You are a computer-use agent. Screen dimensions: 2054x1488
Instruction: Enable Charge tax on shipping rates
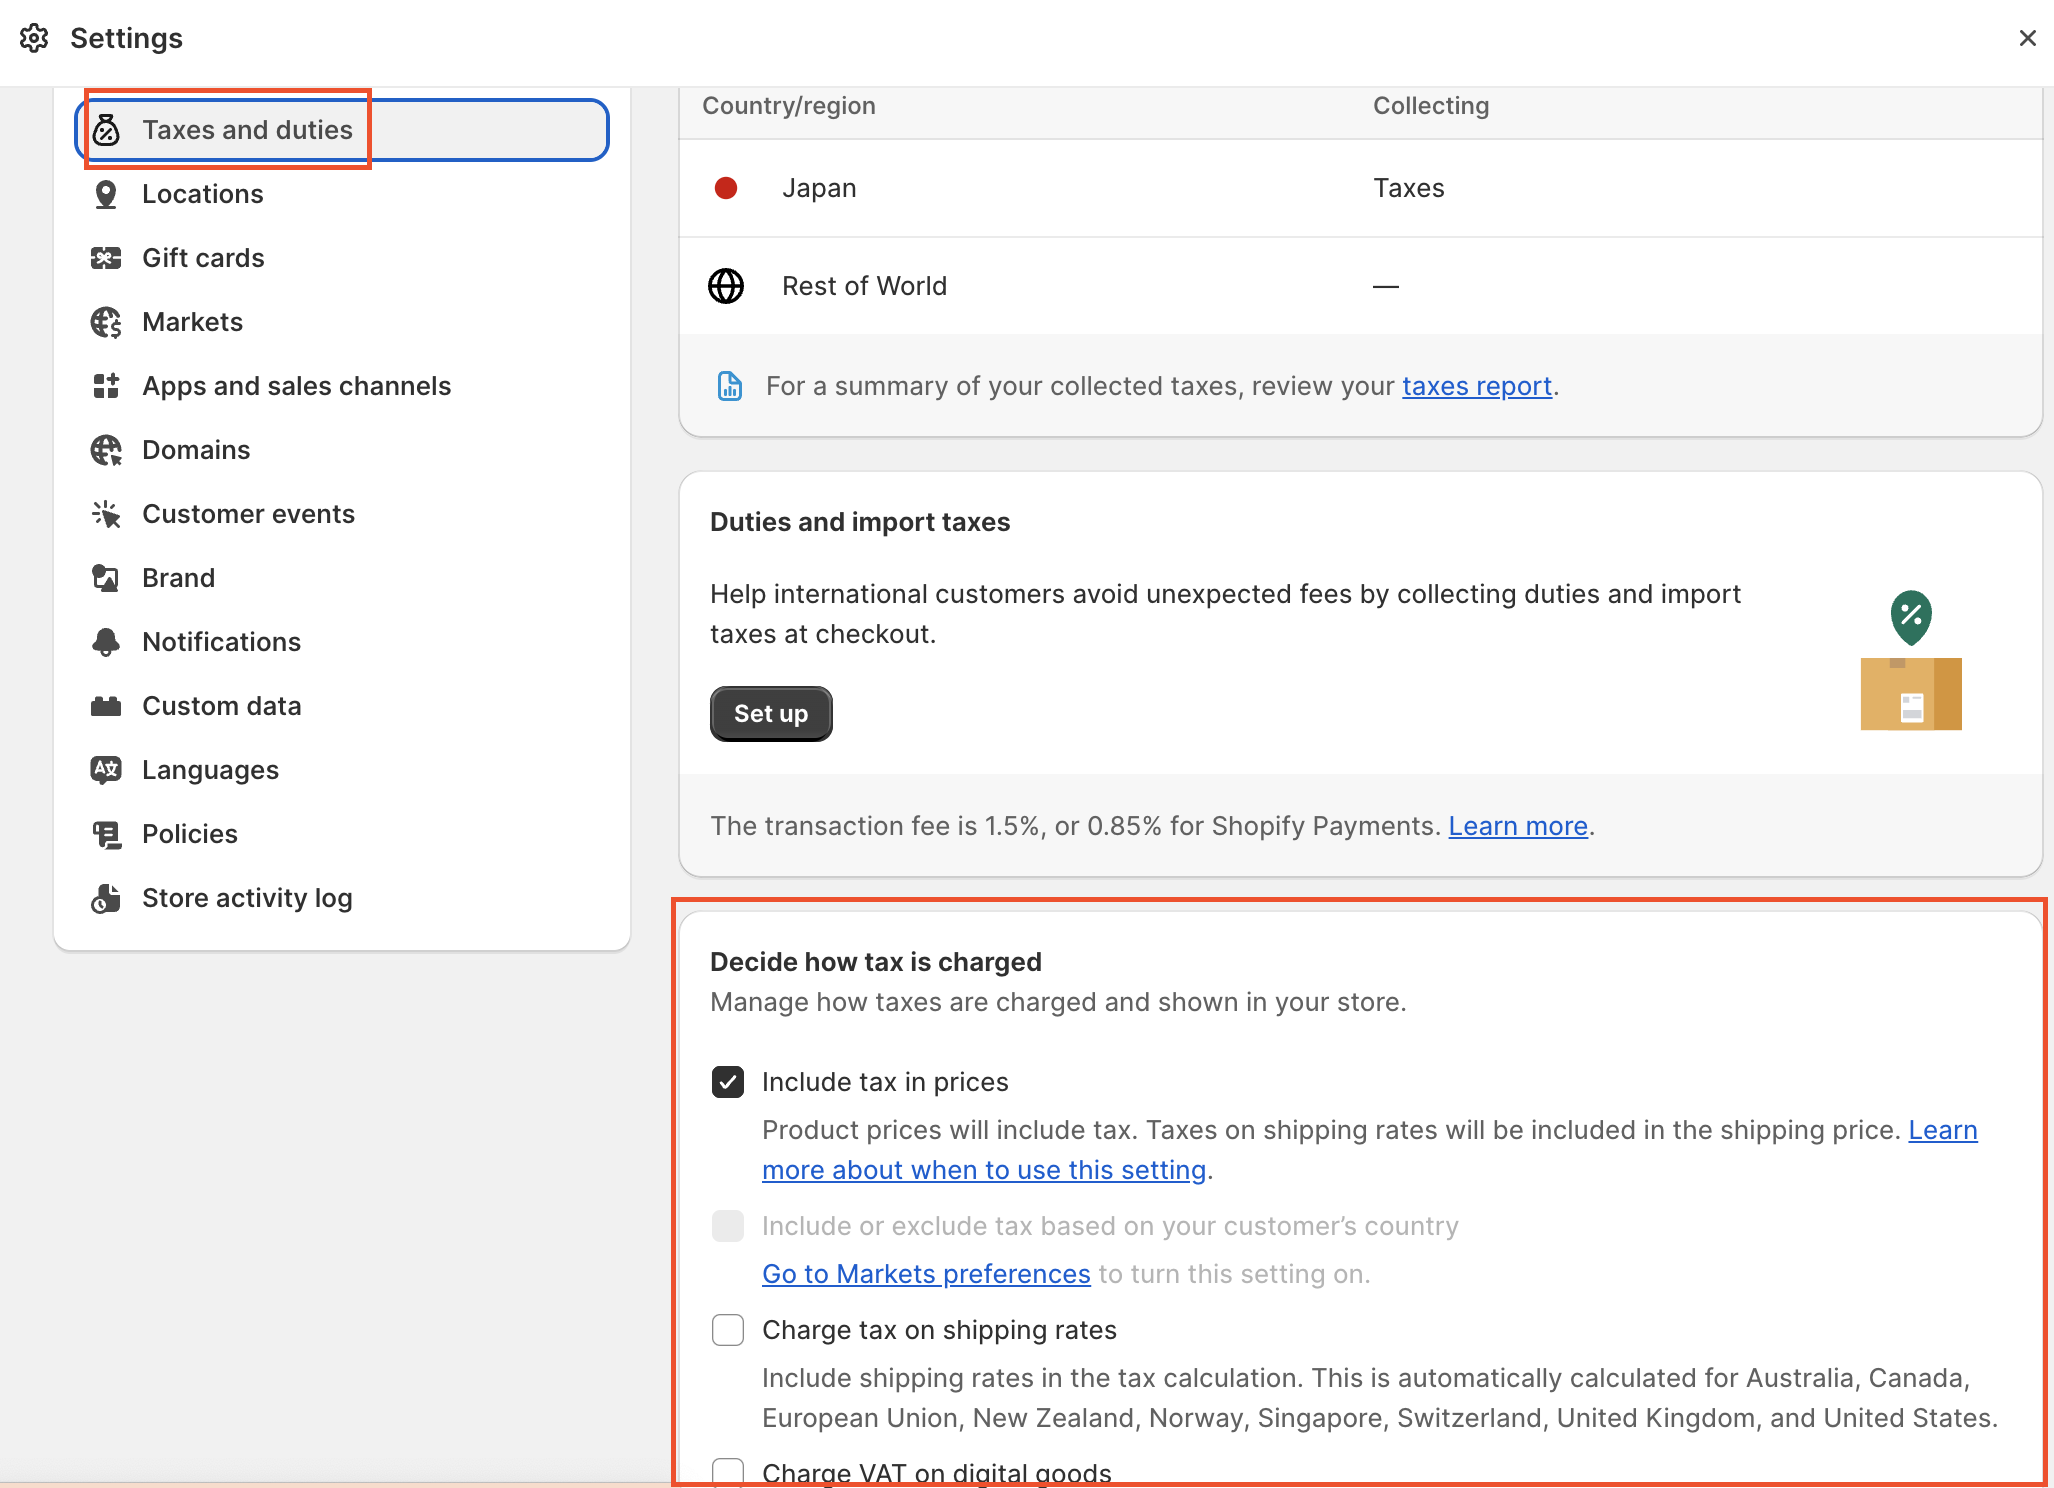728,1330
